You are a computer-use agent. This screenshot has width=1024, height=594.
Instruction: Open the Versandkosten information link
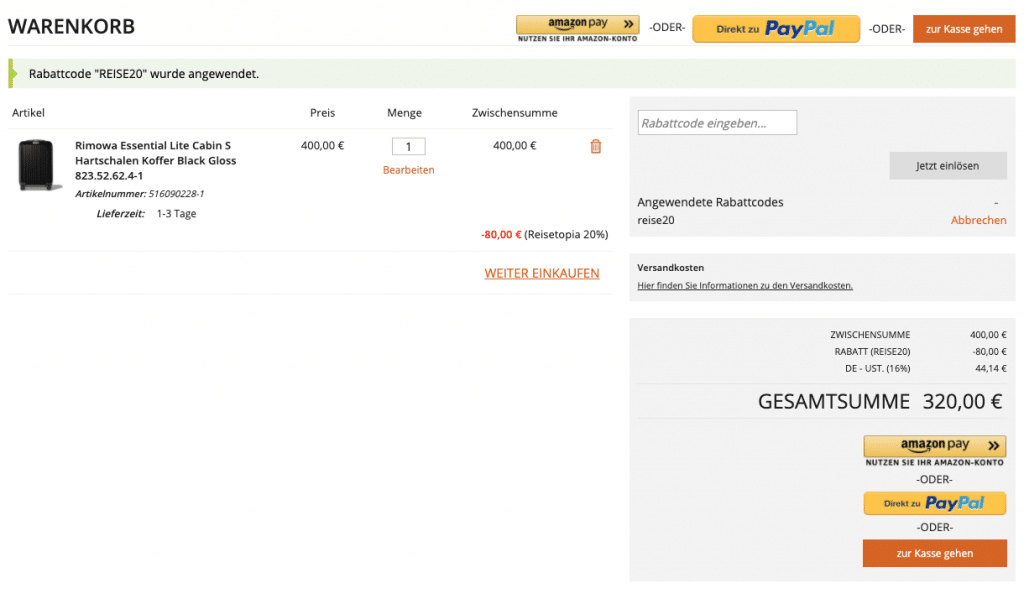tap(745, 286)
